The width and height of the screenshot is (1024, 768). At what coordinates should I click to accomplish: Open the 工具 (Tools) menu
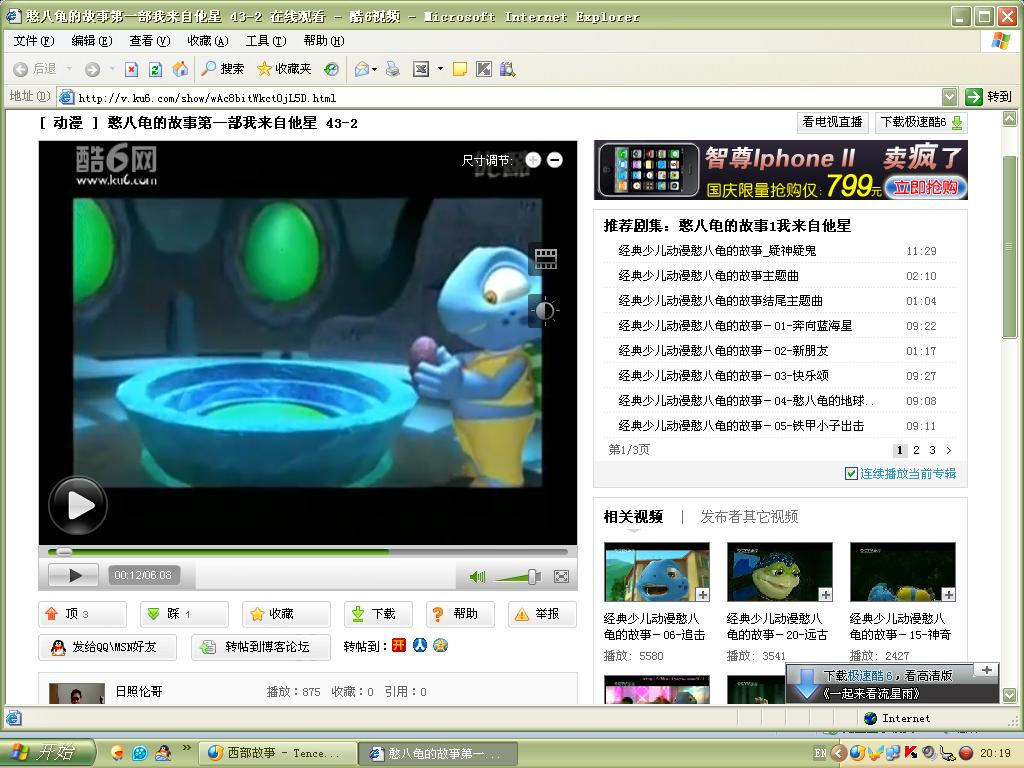(266, 40)
